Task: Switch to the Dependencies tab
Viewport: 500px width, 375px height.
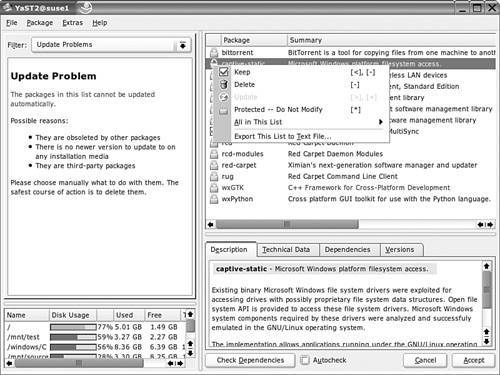Action: [x=347, y=249]
